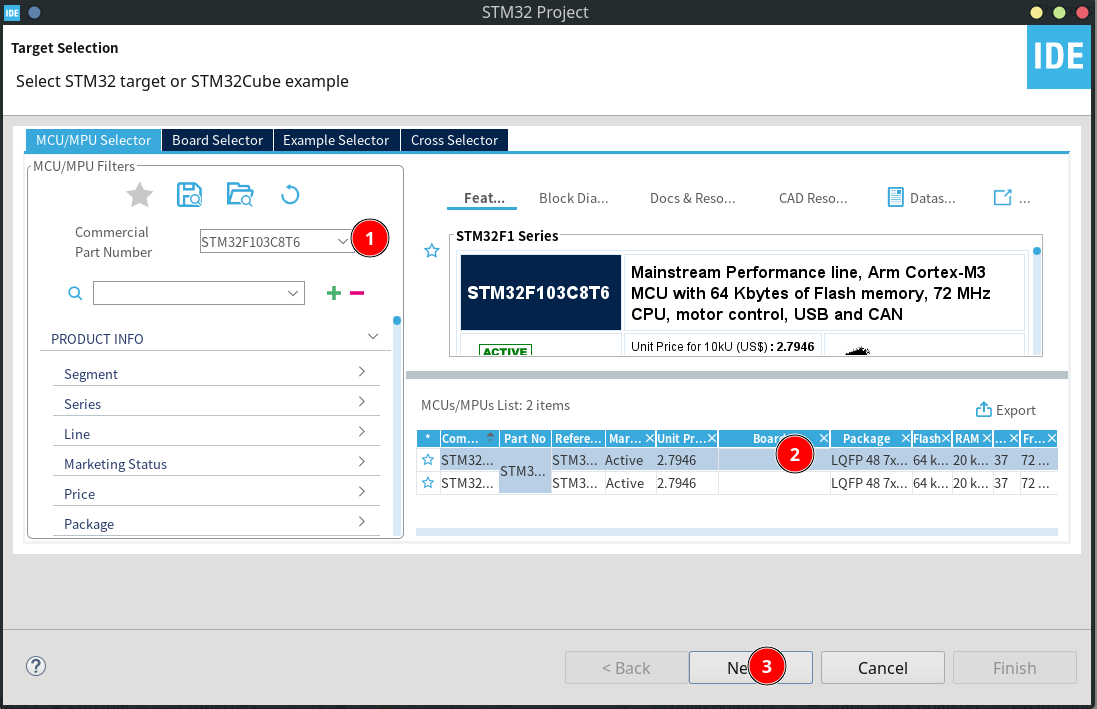Remove the Unit Pr... column via its X
The height and width of the screenshot is (709, 1097).
tap(712, 438)
